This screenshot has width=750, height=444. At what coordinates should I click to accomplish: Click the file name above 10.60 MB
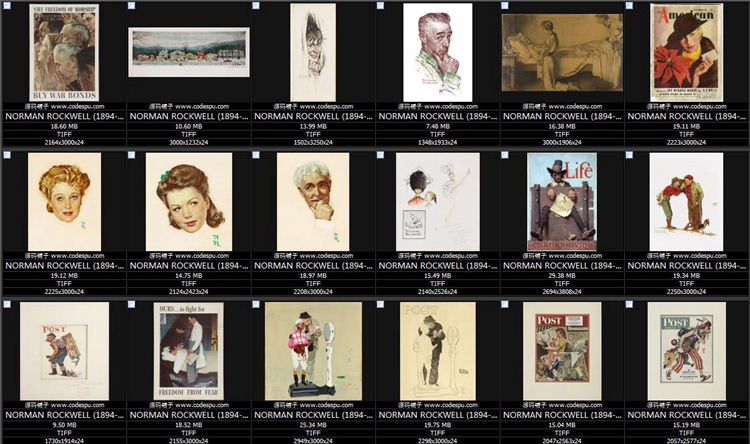189,116
